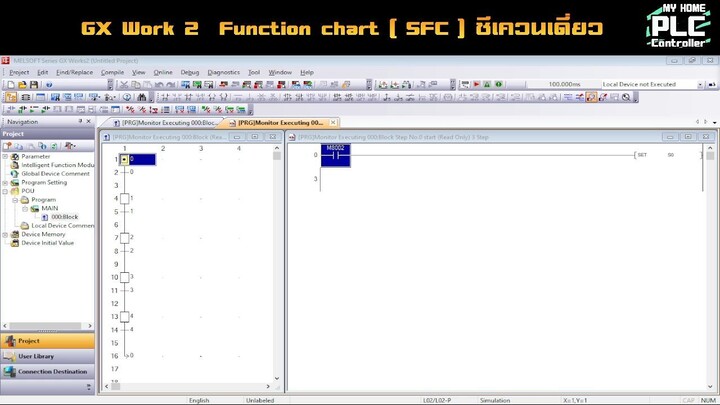Click the Connection Destination button
This screenshot has height=405, width=720.
48,371
